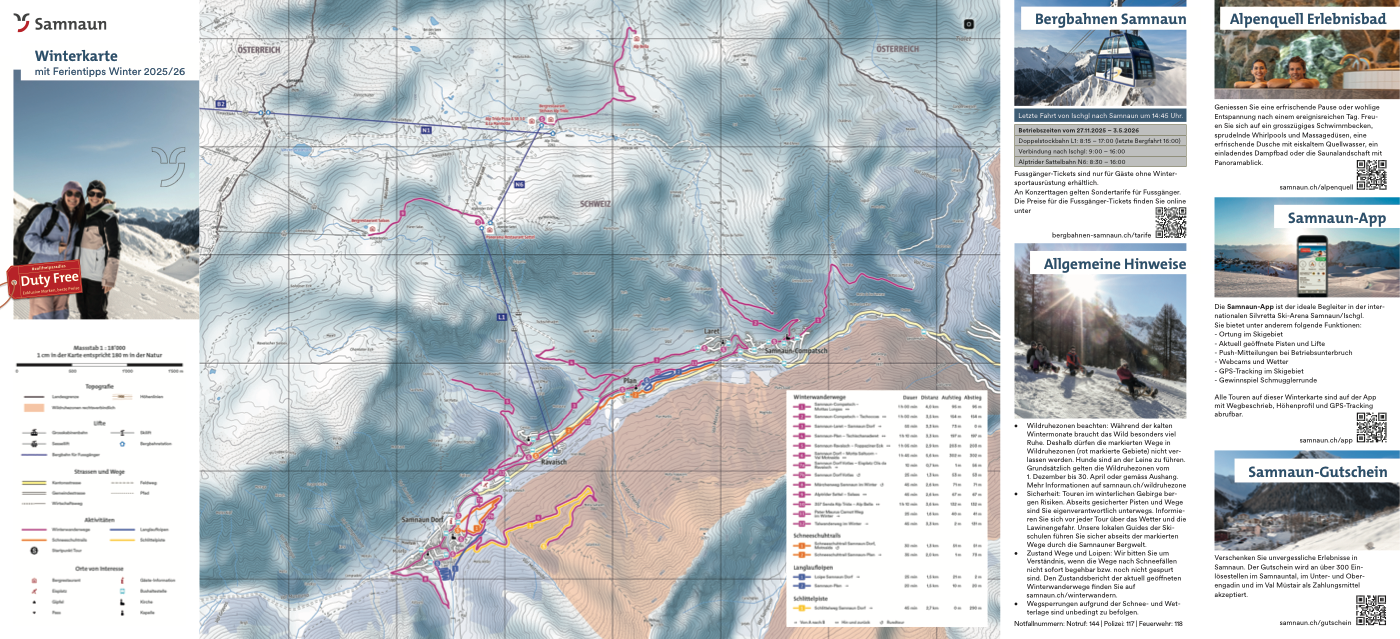Click the Kirche church symbol in the legend

[122, 602]
